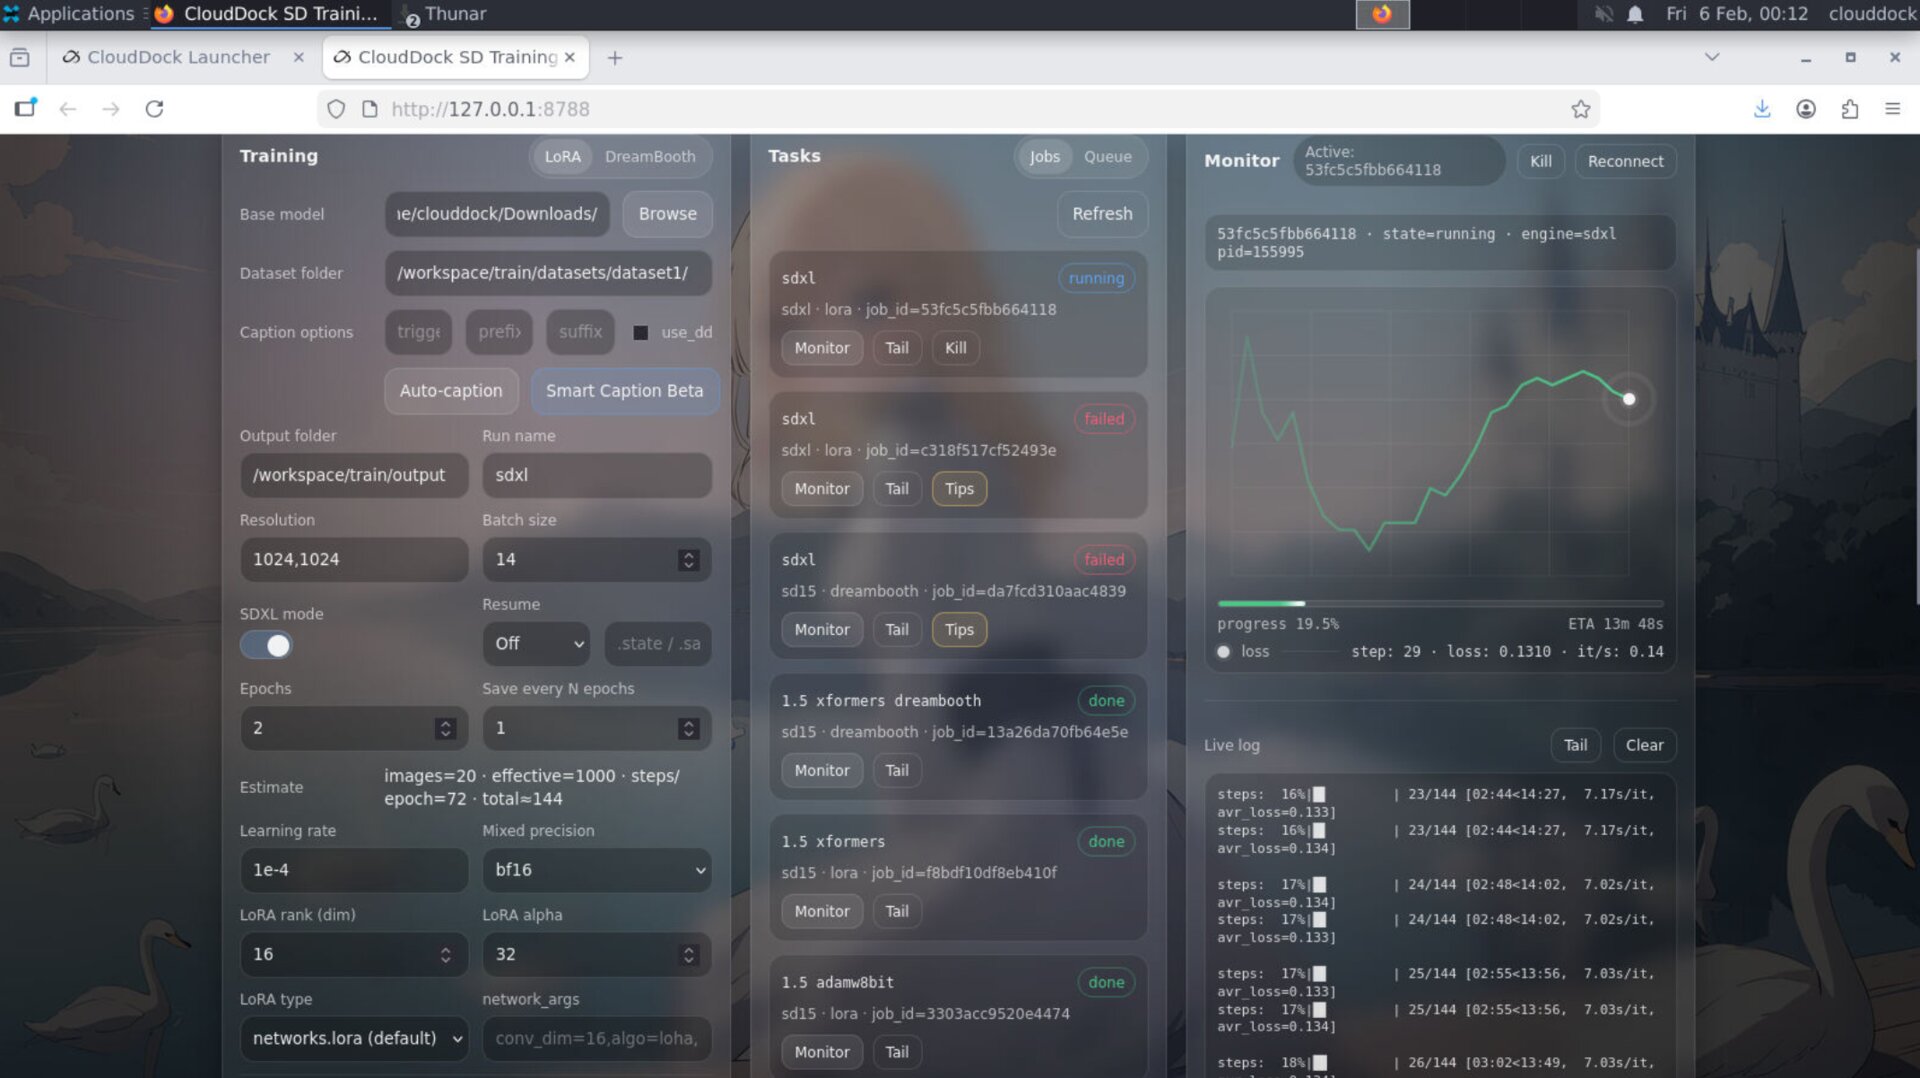Switch to the Queue tab in Tasks
Image resolution: width=1920 pixels, height=1078 pixels.
click(1107, 157)
